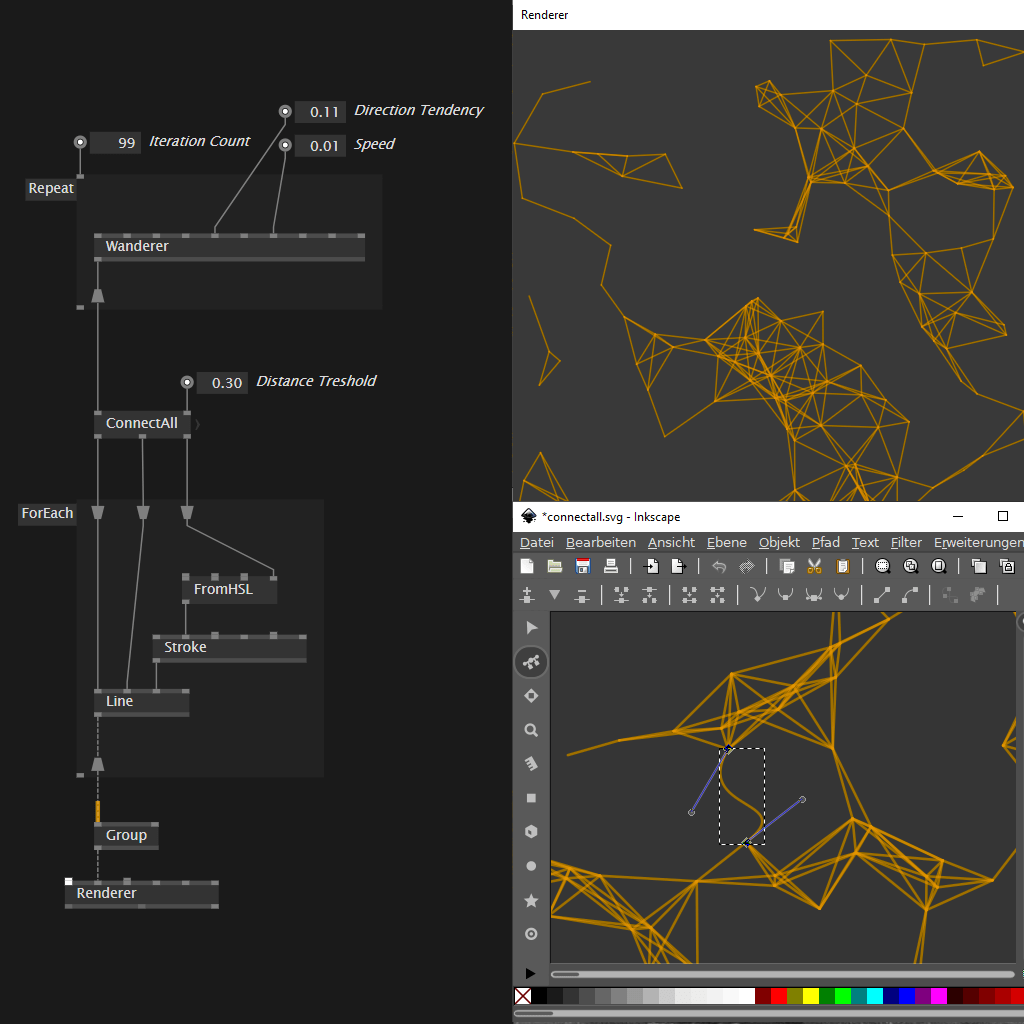The width and height of the screenshot is (1024, 1024).
Task: Open the Pfad menu
Action: (x=825, y=542)
